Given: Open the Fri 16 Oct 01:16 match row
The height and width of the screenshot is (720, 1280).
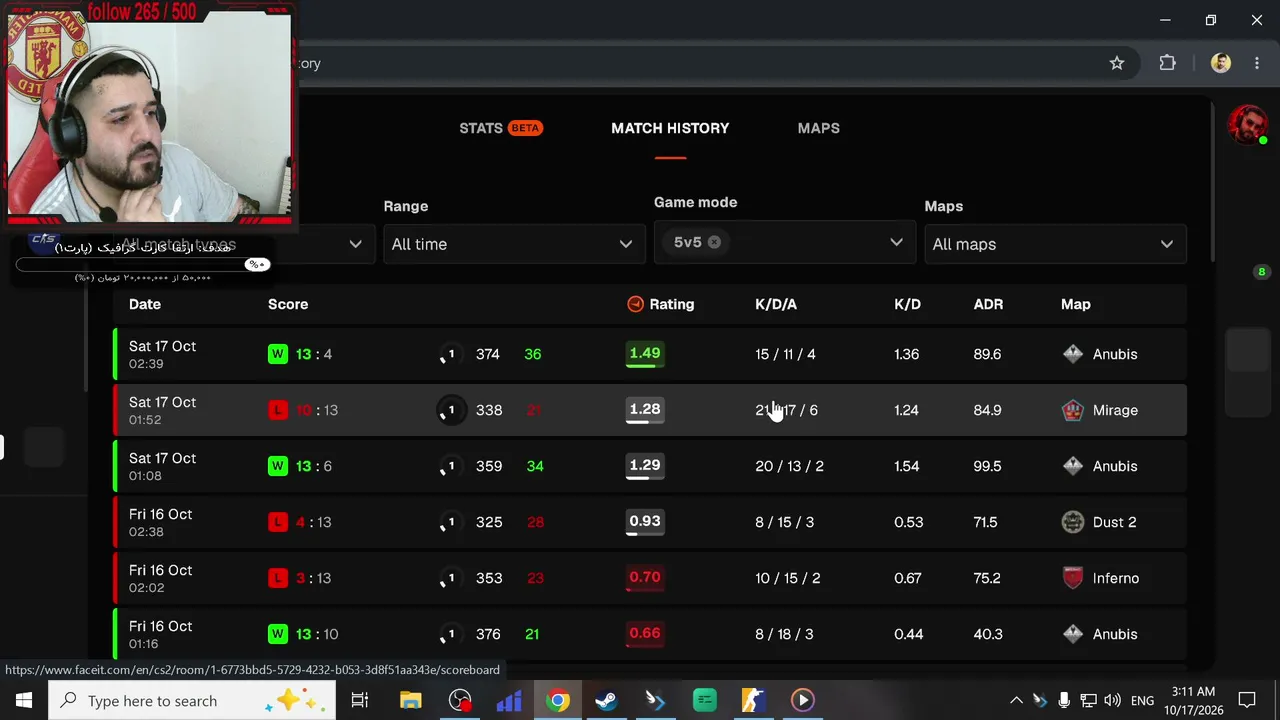Looking at the screenshot, I should (x=650, y=634).
